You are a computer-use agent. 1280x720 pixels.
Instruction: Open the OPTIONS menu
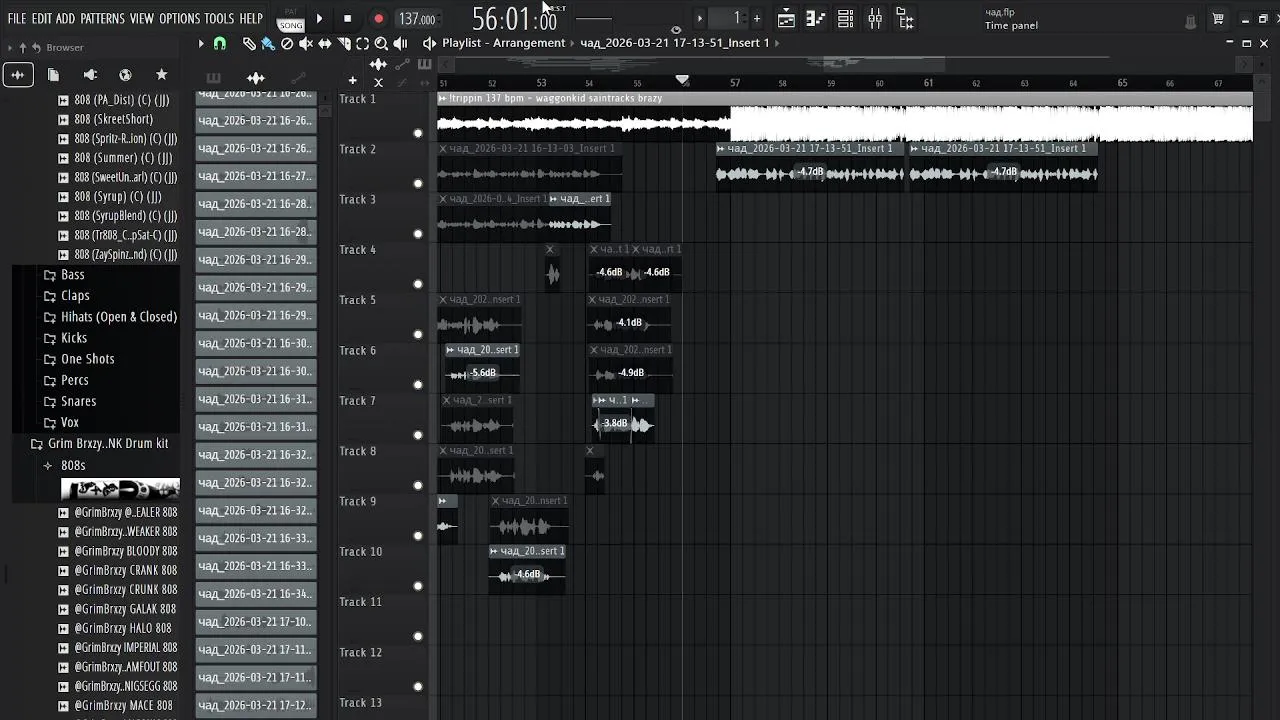pos(180,19)
